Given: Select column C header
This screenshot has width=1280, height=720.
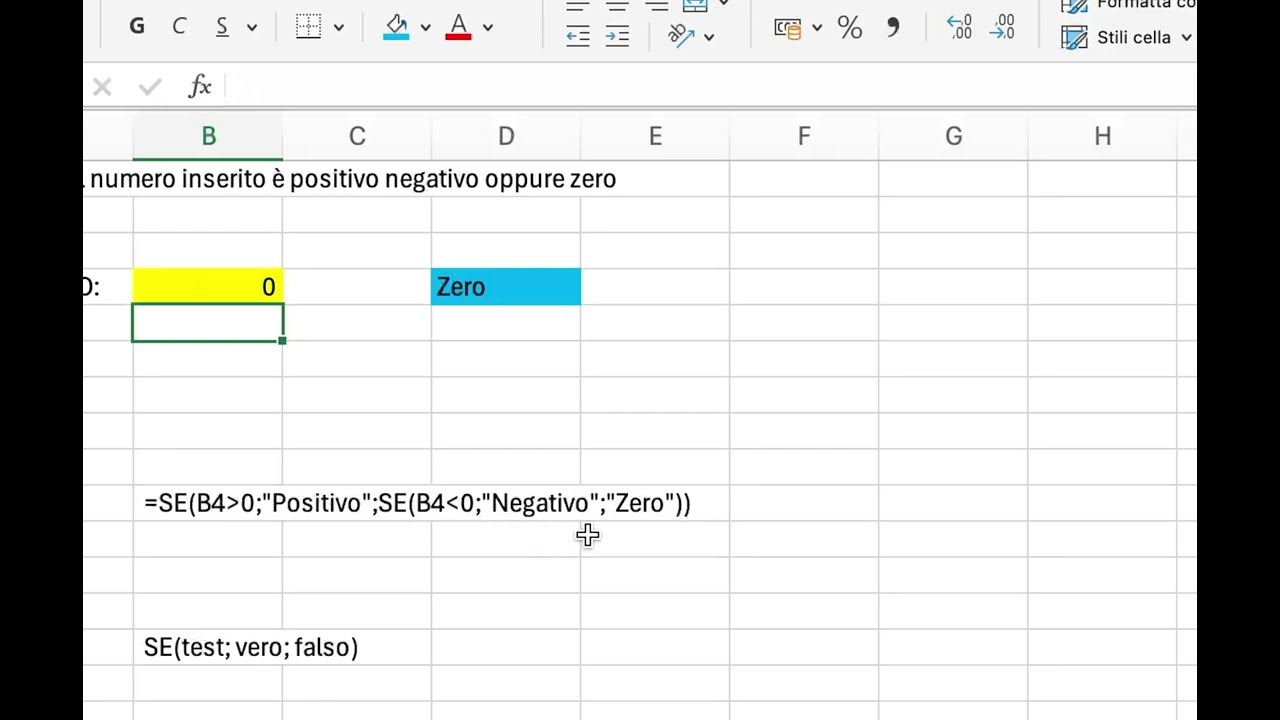Looking at the screenshot, I should (357, 136).
